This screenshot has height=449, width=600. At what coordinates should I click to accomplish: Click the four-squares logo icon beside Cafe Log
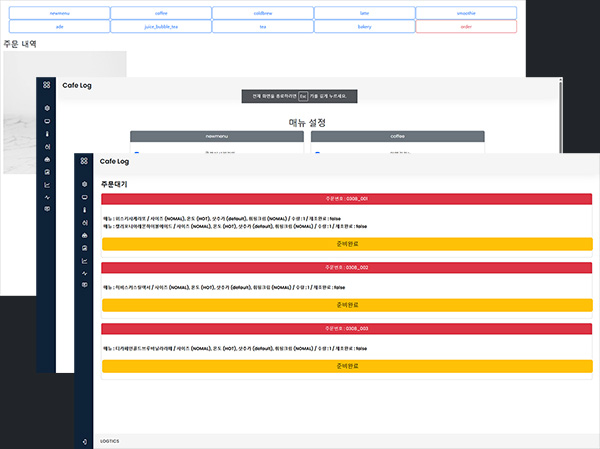[84, 161]
